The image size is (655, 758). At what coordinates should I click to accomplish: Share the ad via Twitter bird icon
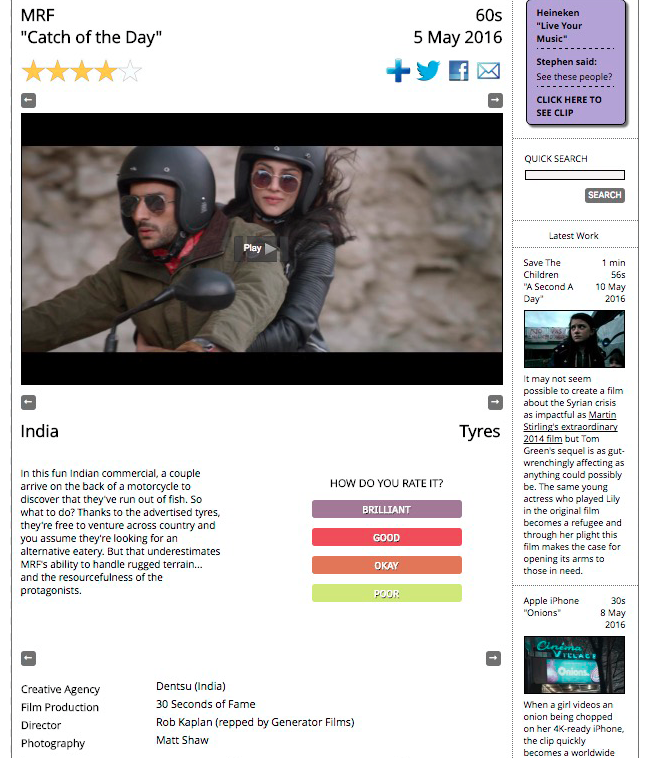[428, 71]
